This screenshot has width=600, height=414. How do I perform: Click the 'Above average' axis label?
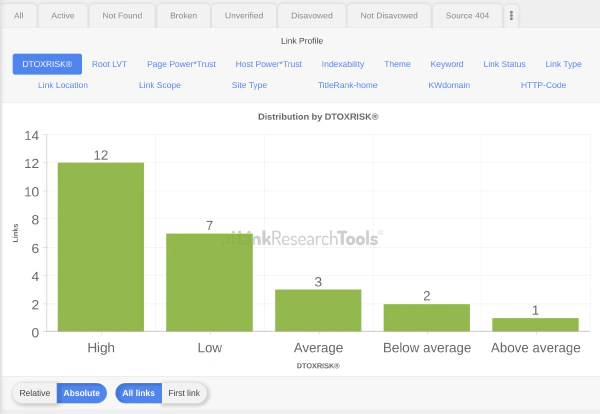pos(536,348)
